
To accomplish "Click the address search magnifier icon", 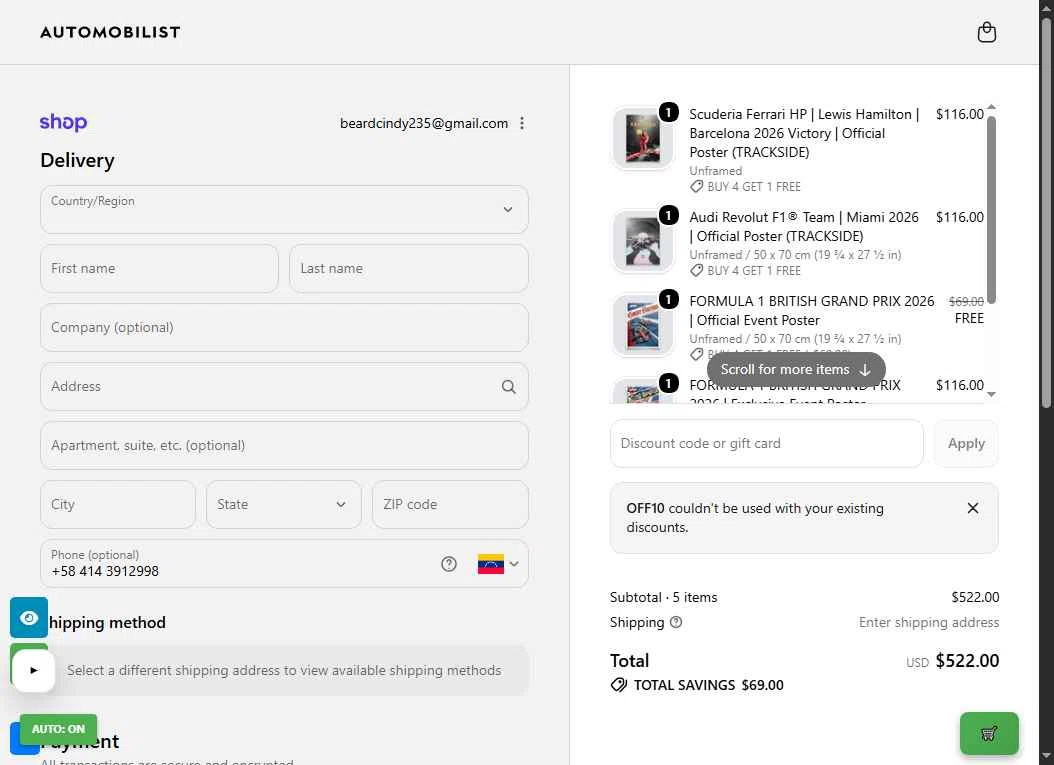I will point(509,387).
